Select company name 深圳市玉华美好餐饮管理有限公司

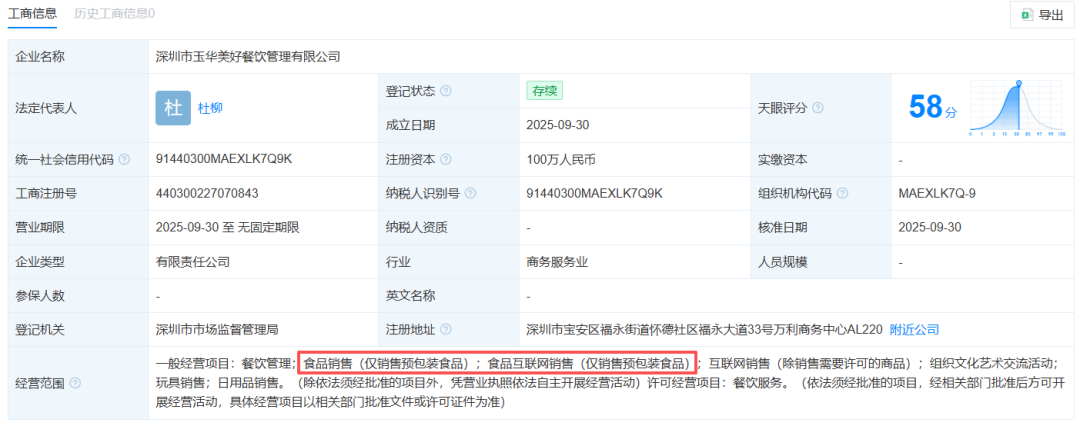click(x=248, y=57)
